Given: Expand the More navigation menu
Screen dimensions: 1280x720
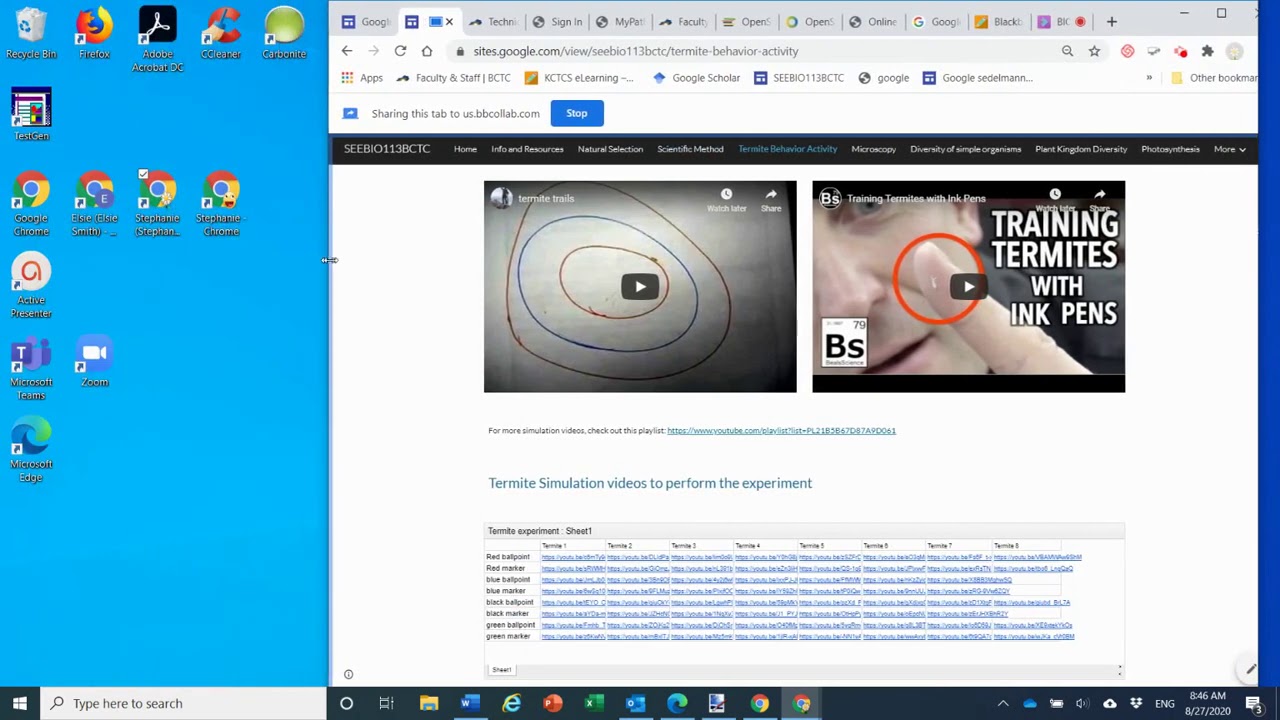Looking at the screenshot, I should [x=1230, y=149].
